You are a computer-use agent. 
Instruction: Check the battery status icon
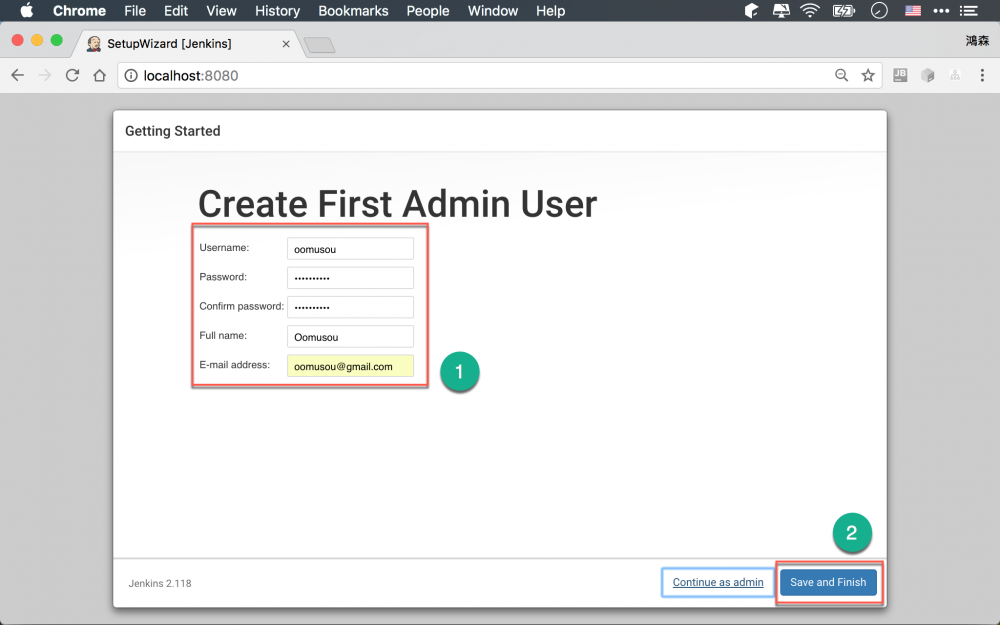pyautogui.click(x=843, y=11)
